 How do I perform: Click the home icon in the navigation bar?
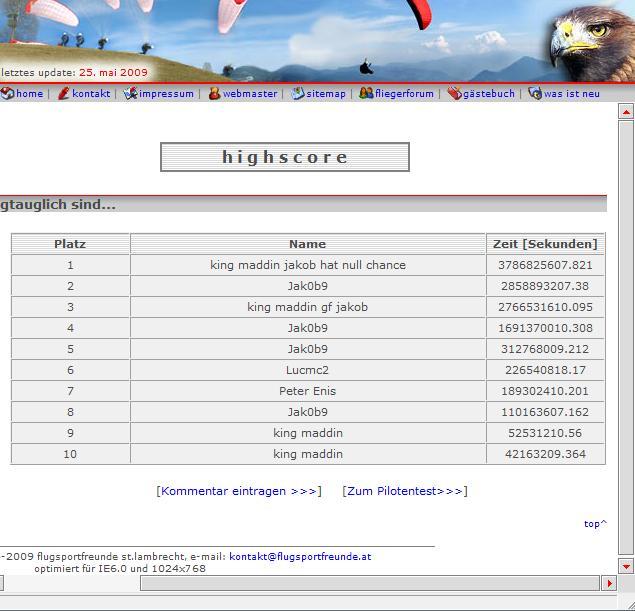point(7,93)
